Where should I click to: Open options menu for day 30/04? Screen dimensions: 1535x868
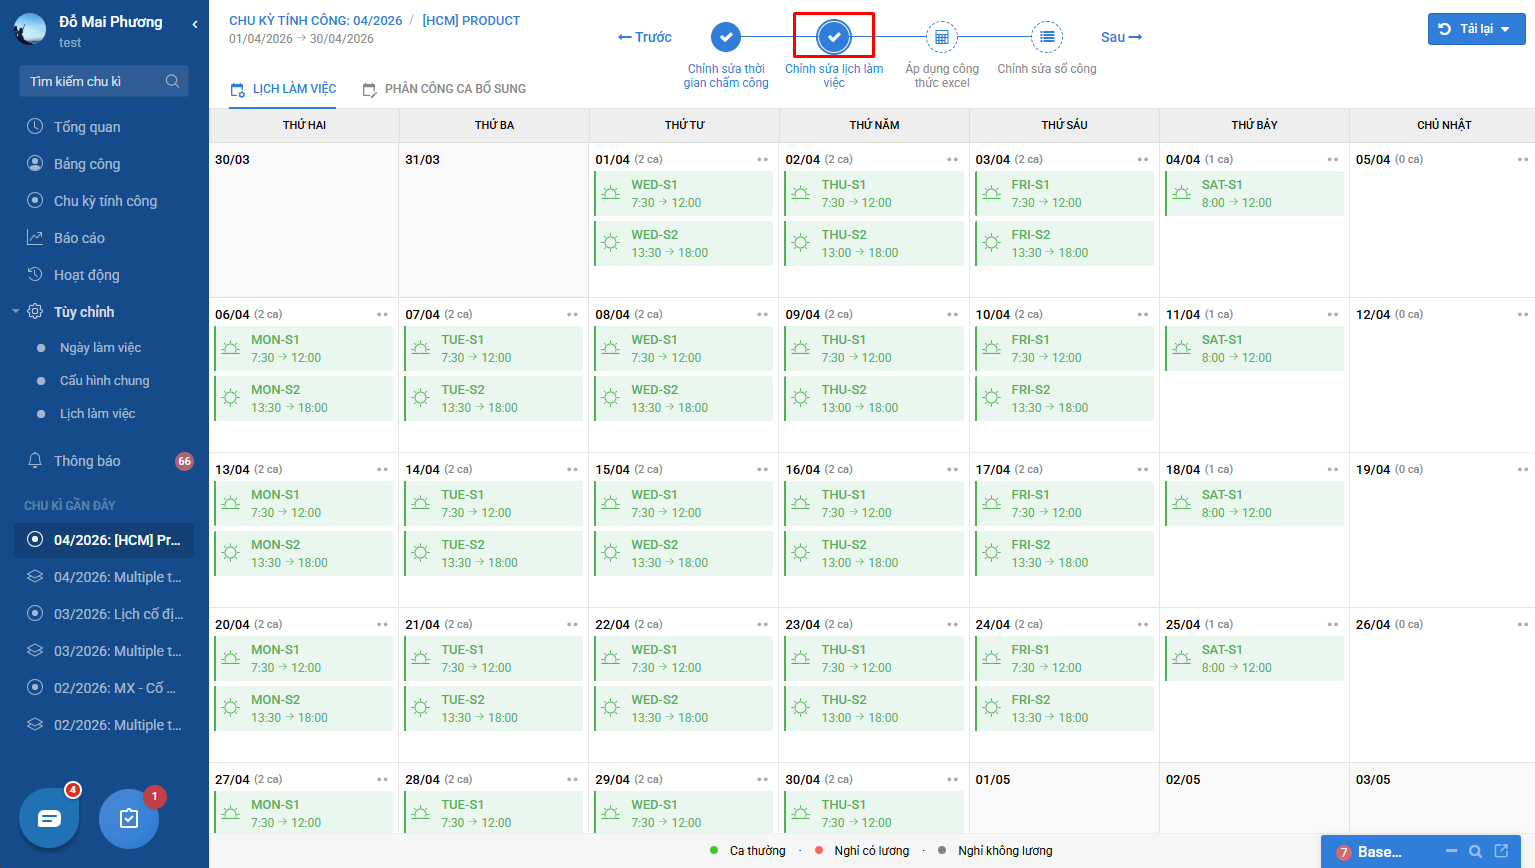(953, 780)
